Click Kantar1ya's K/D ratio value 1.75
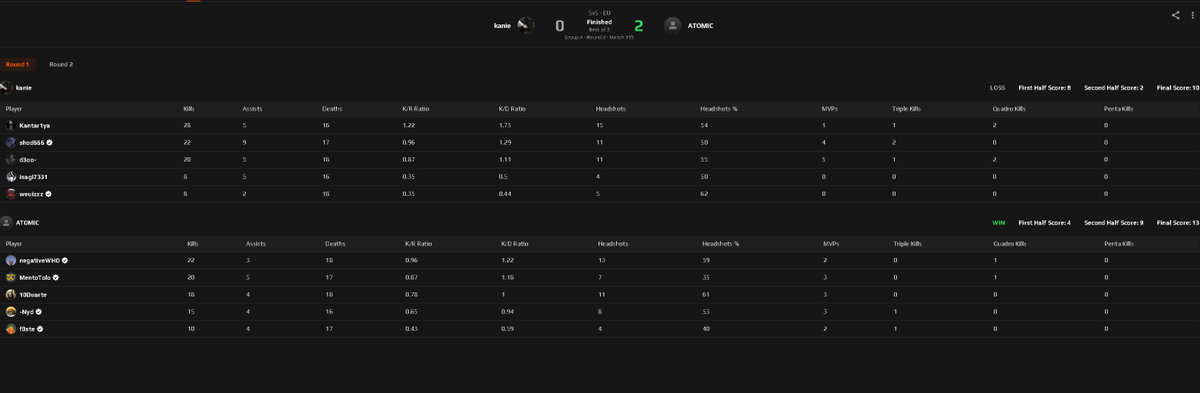 click(x=505, y=125)
